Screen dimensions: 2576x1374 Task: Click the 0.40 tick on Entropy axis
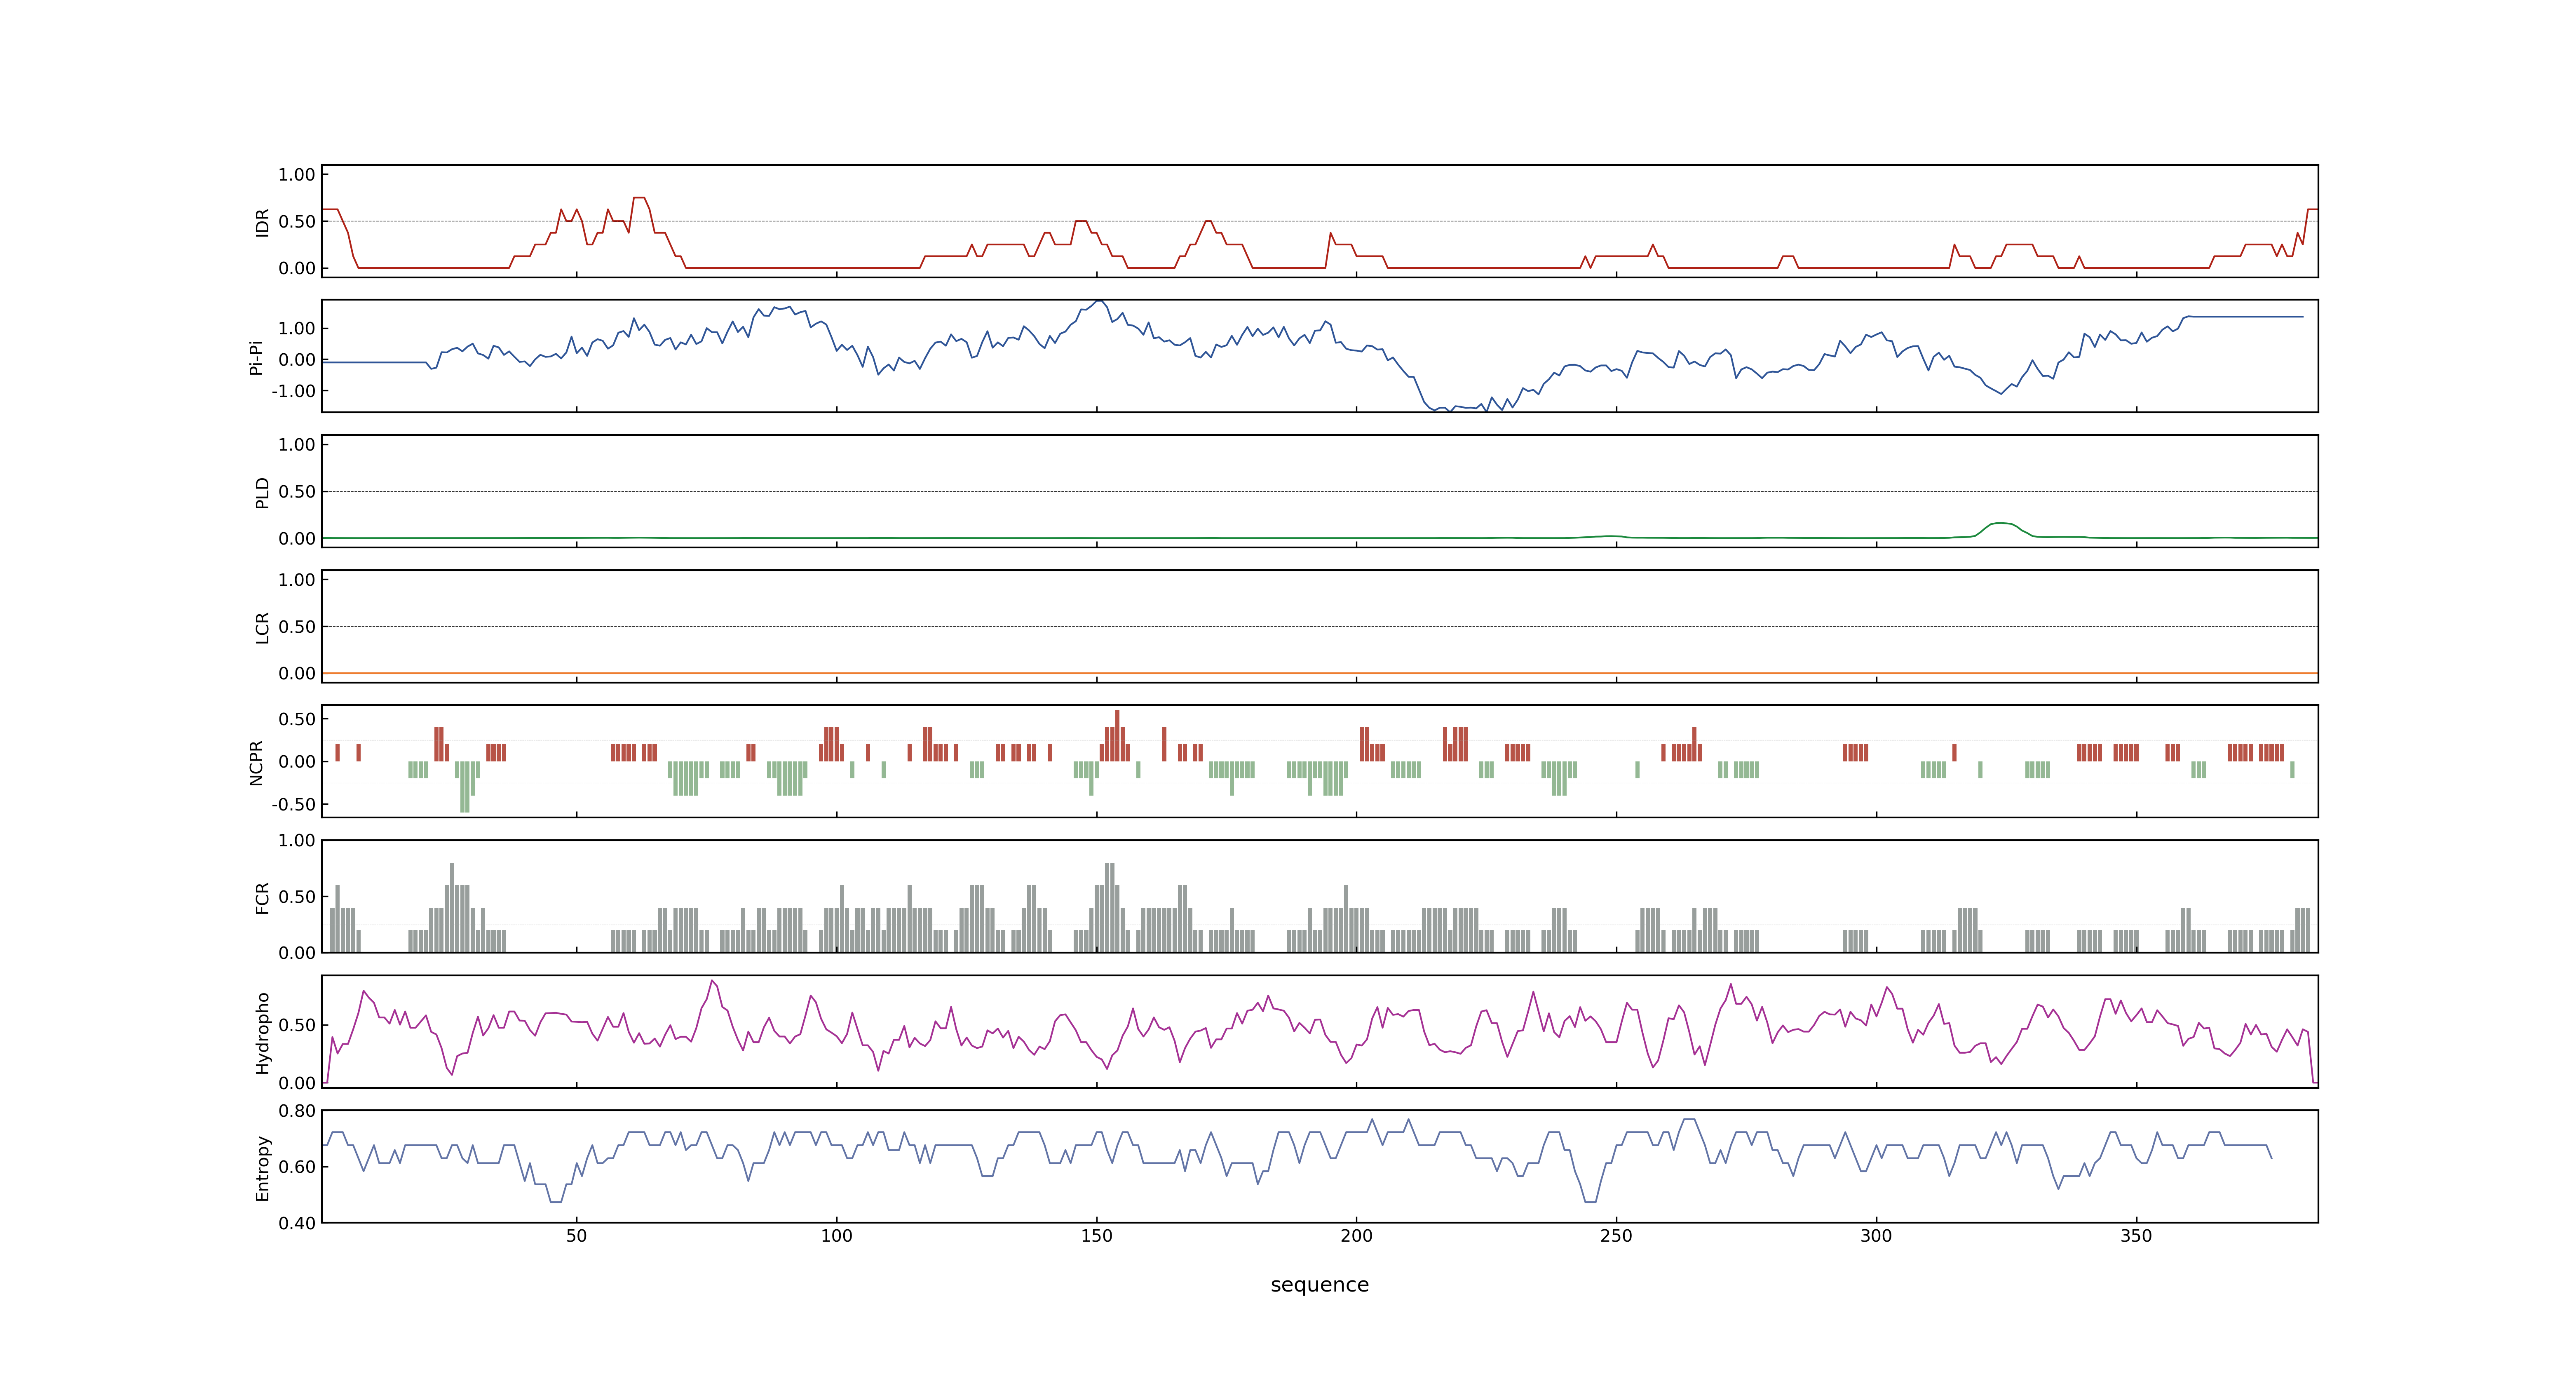coord(297,1223)
